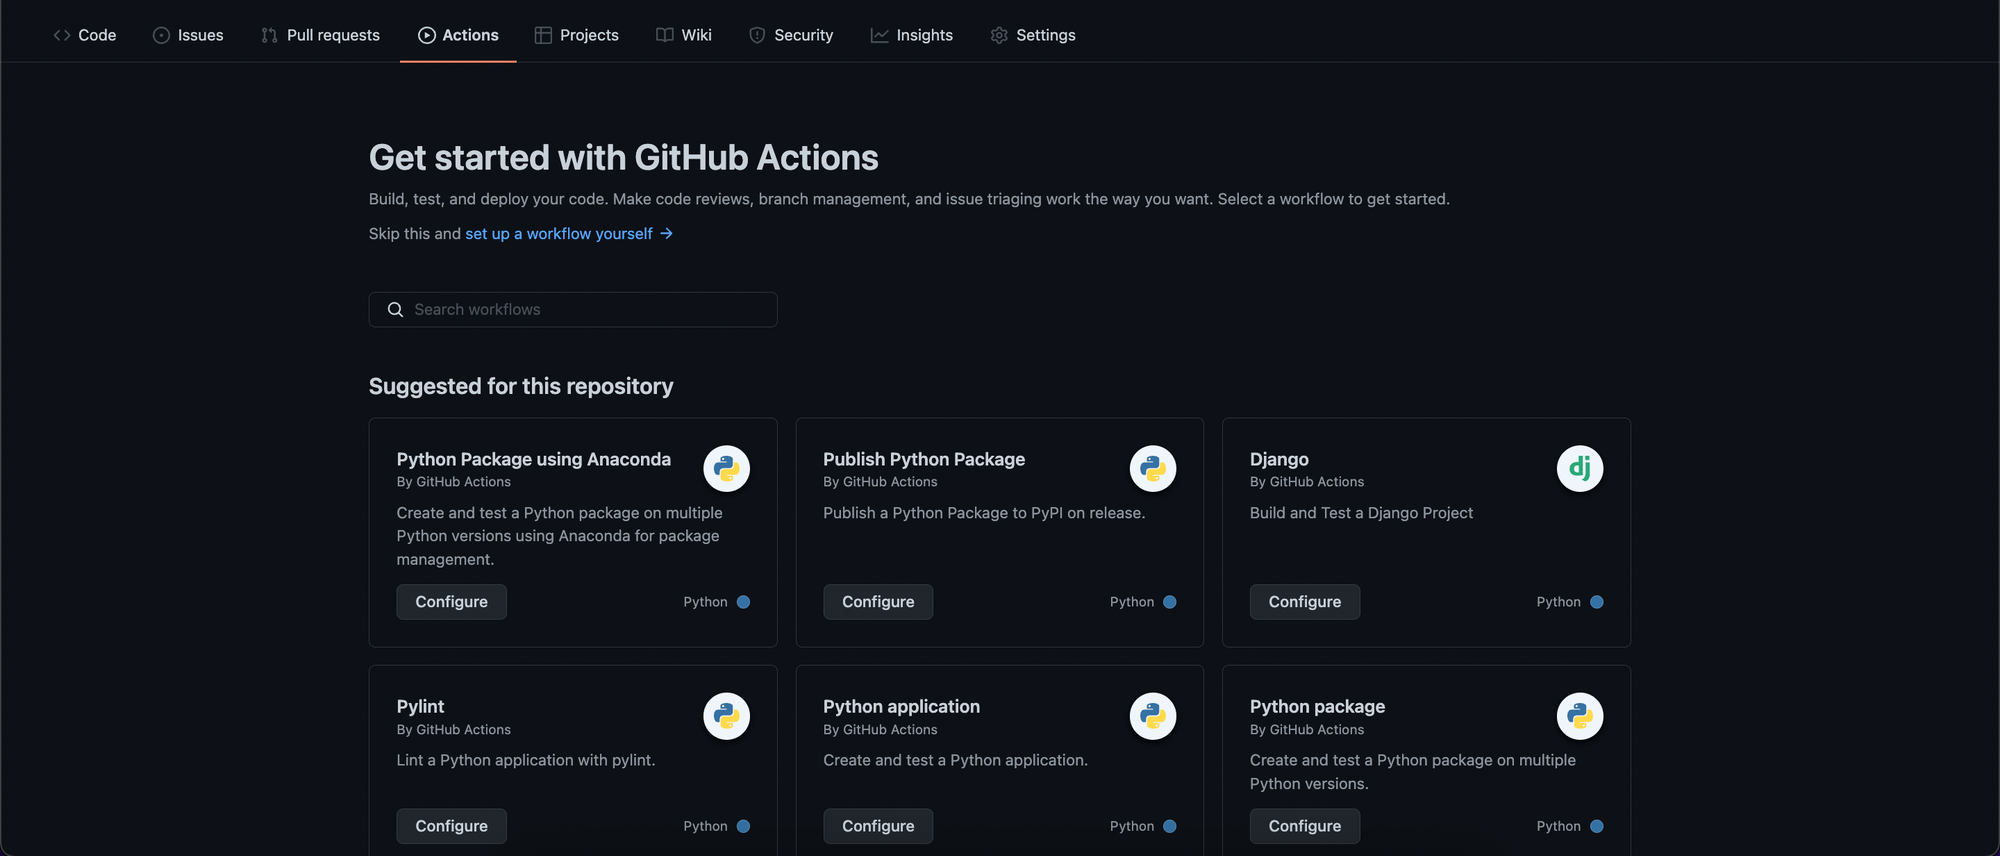Click the search magnifier icon
This screenshot has height=856, width=2000.
395,310
